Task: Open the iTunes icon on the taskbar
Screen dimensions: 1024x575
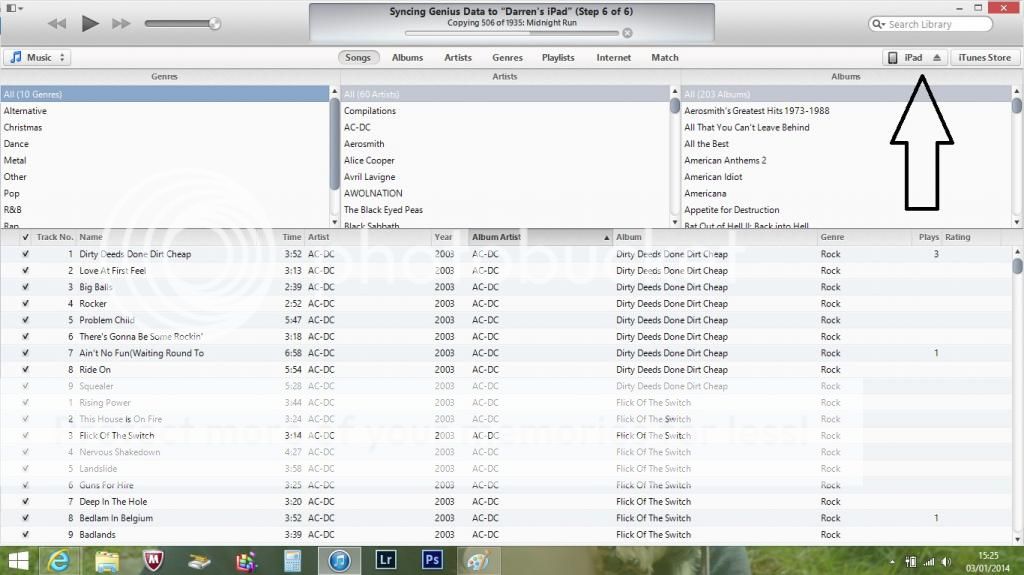Action: click(339, 561)
